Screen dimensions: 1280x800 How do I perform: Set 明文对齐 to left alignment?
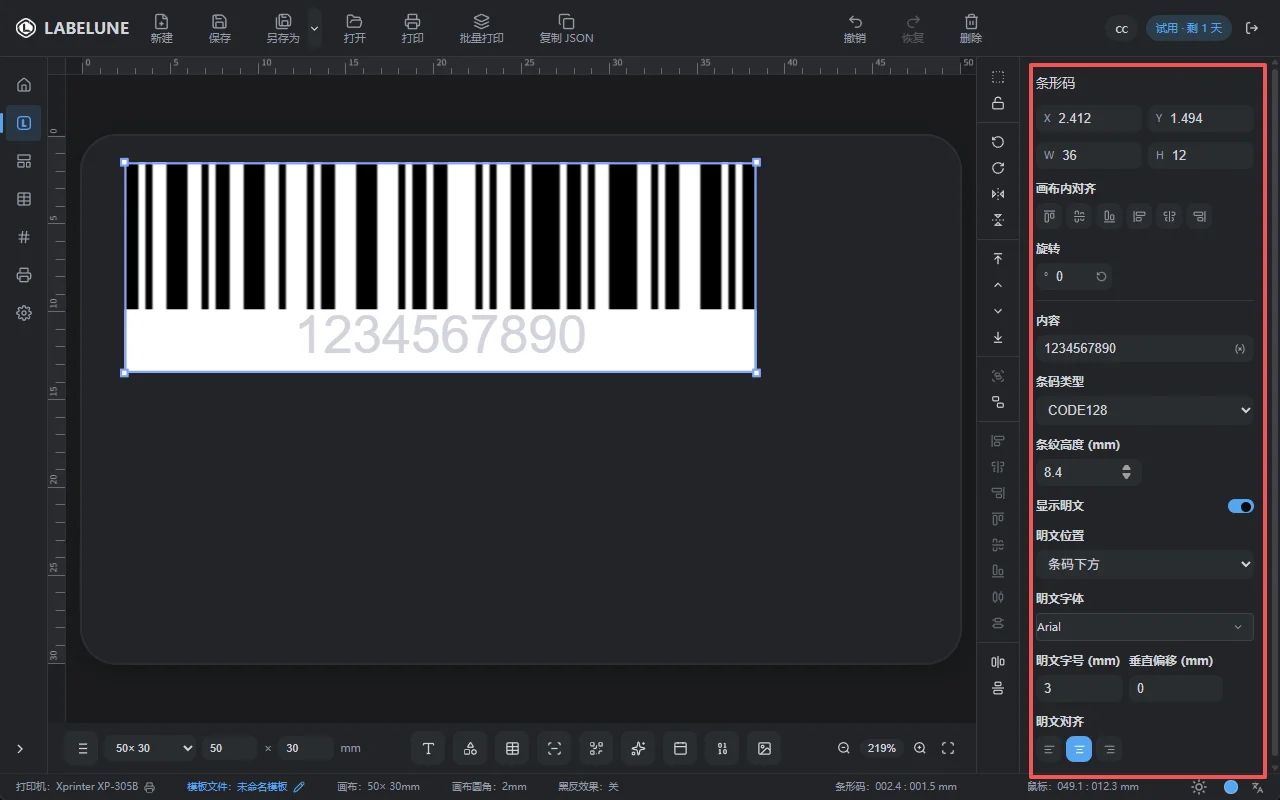[1049, 748]
